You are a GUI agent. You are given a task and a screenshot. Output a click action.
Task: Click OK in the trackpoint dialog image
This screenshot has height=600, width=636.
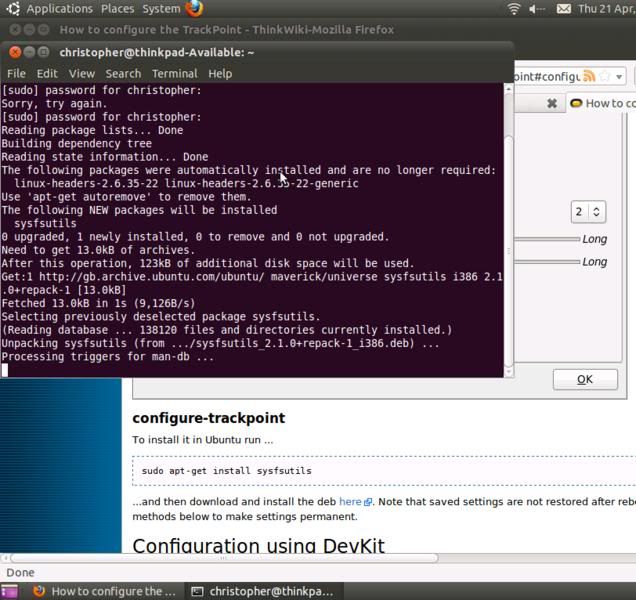[585, 379]
